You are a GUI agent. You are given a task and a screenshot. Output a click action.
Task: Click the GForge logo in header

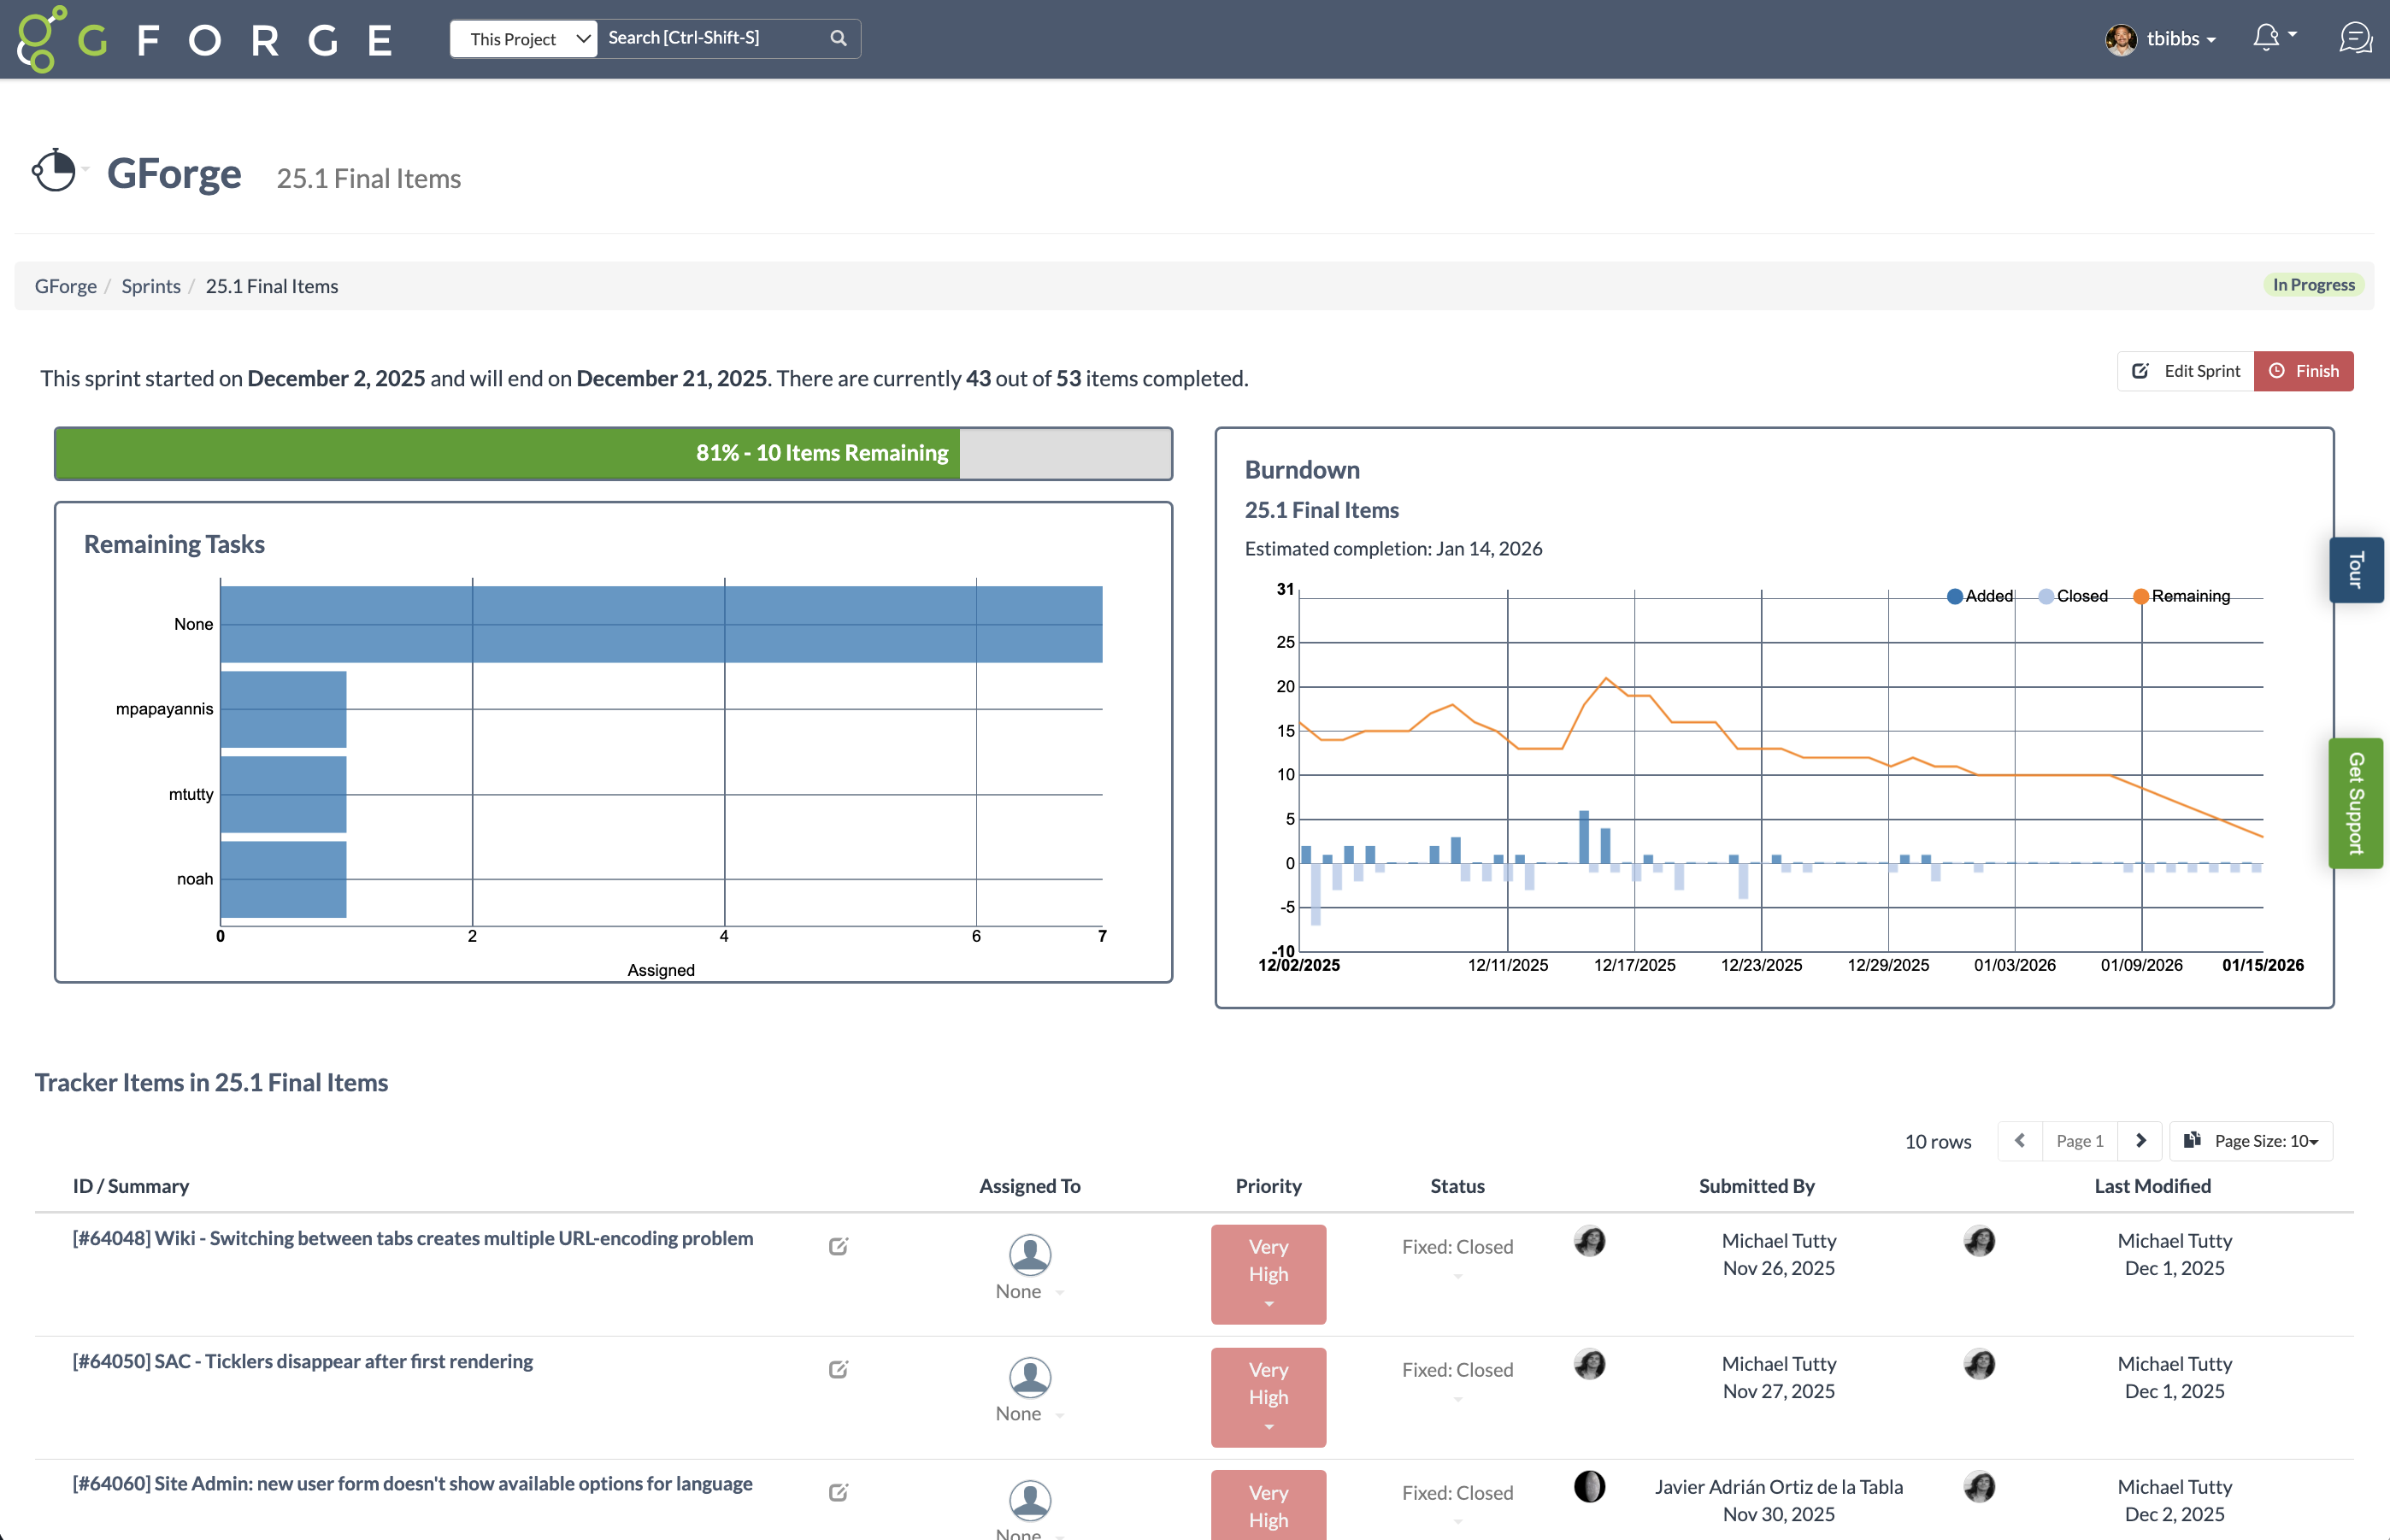pos(205,39)
